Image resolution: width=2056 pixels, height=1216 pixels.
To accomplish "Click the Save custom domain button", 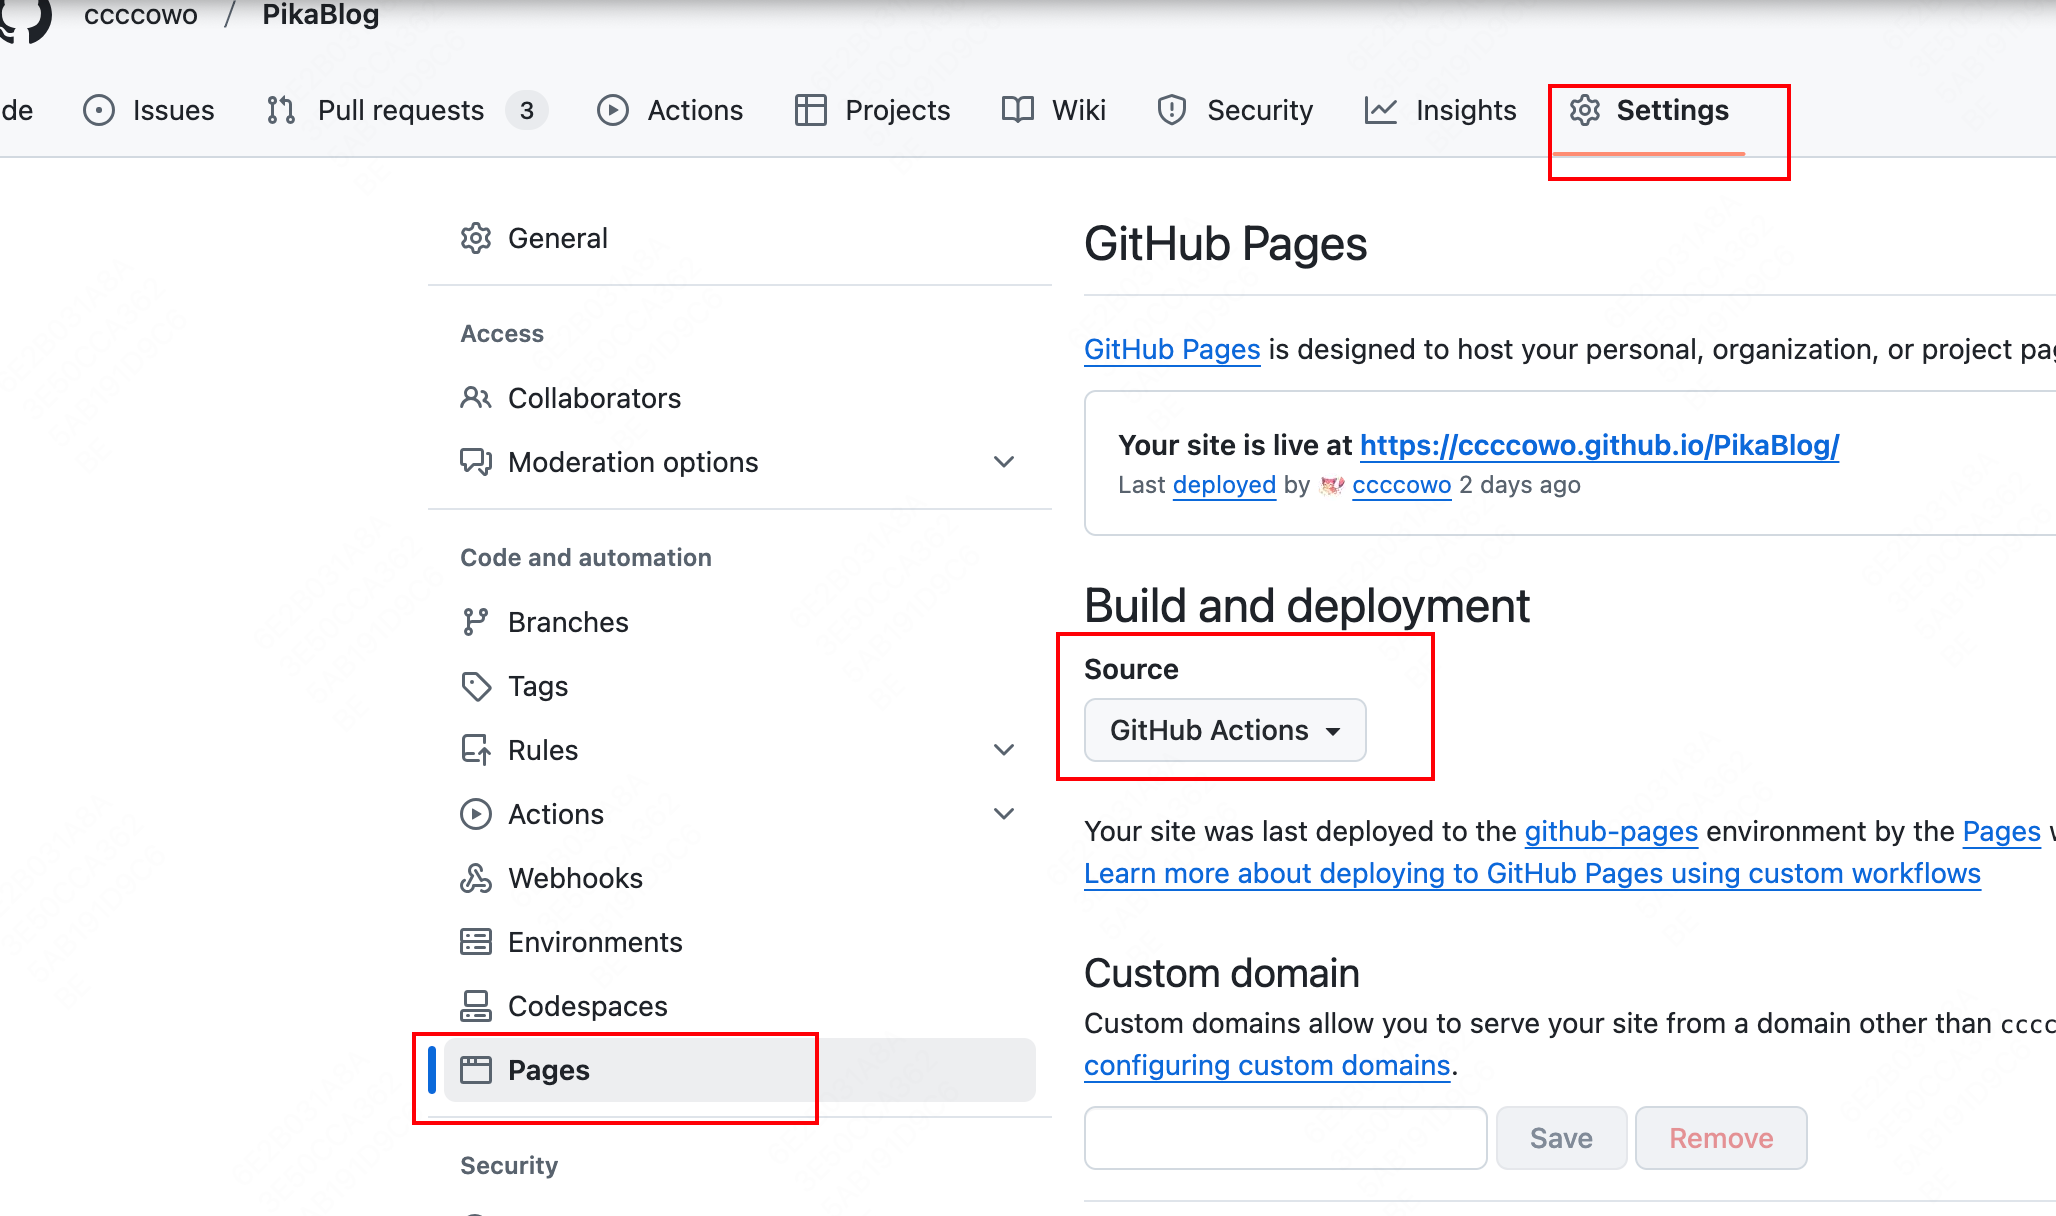I will coord(1561,1138).
